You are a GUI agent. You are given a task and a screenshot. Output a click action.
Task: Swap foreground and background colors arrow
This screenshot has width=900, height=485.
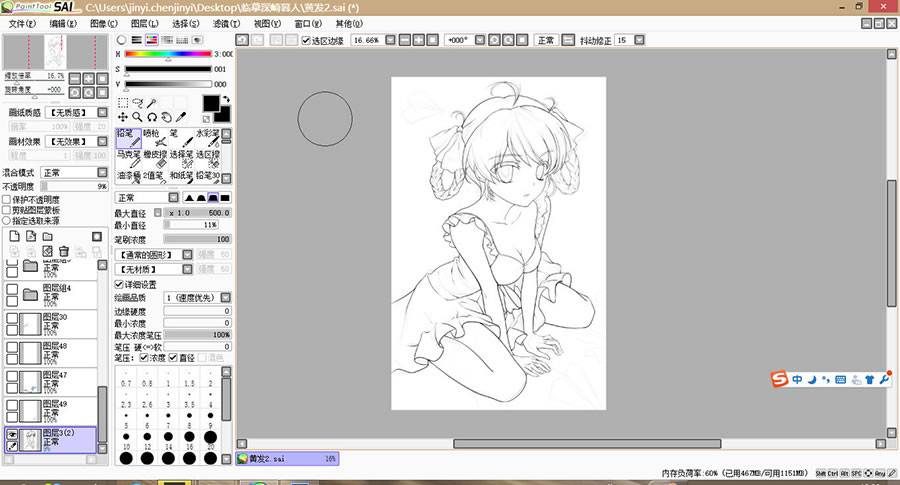226,99
